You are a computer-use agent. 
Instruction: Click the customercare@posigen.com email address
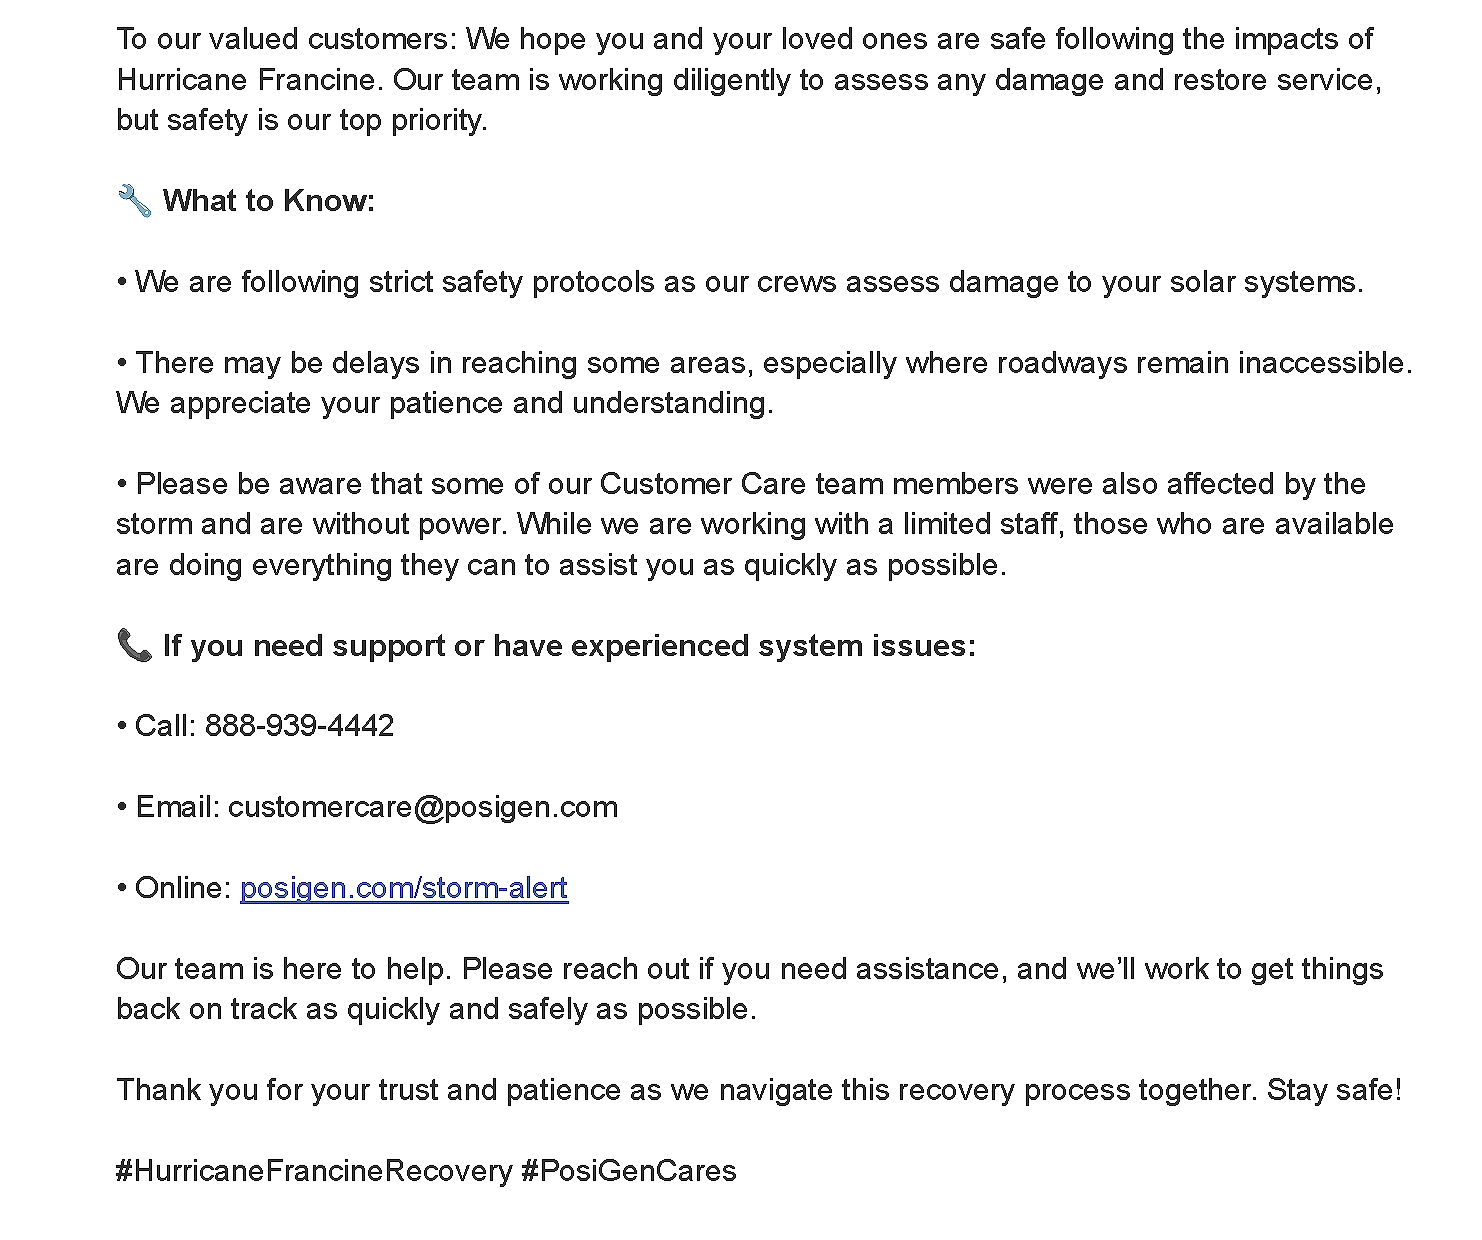(422, 807)
